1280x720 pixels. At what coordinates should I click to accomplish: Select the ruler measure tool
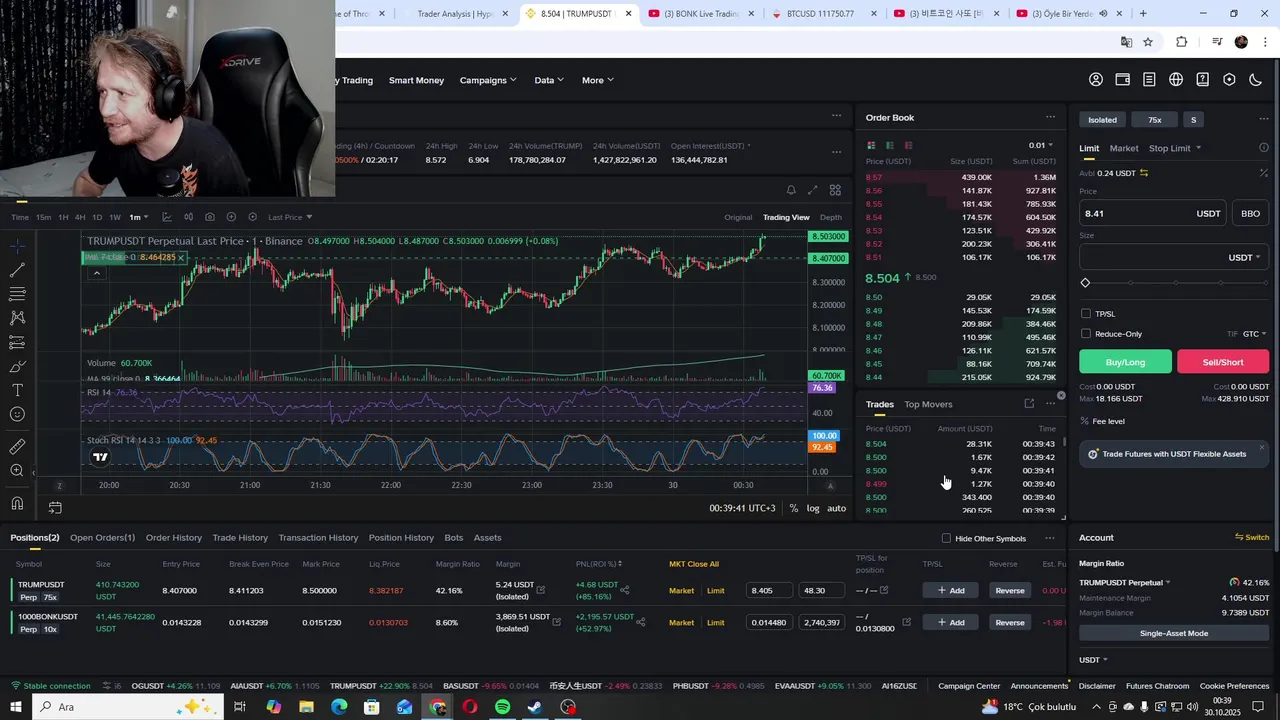click(17, 446)
